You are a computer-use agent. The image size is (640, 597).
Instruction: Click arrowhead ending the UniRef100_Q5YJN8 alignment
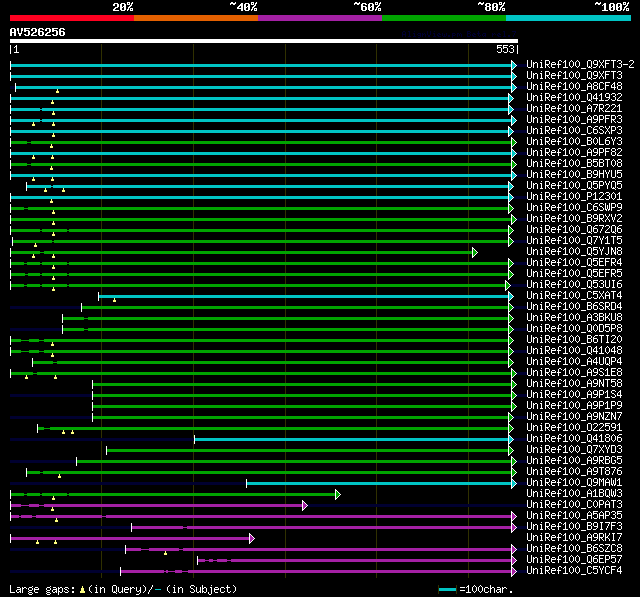click(475, 252)
